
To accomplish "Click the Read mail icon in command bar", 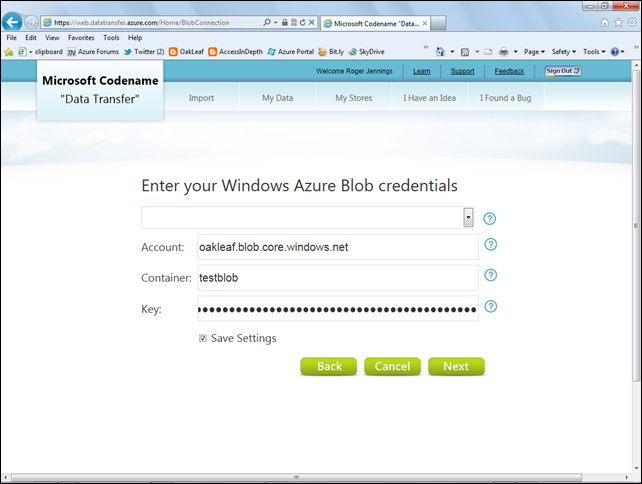I will (488, 52).
